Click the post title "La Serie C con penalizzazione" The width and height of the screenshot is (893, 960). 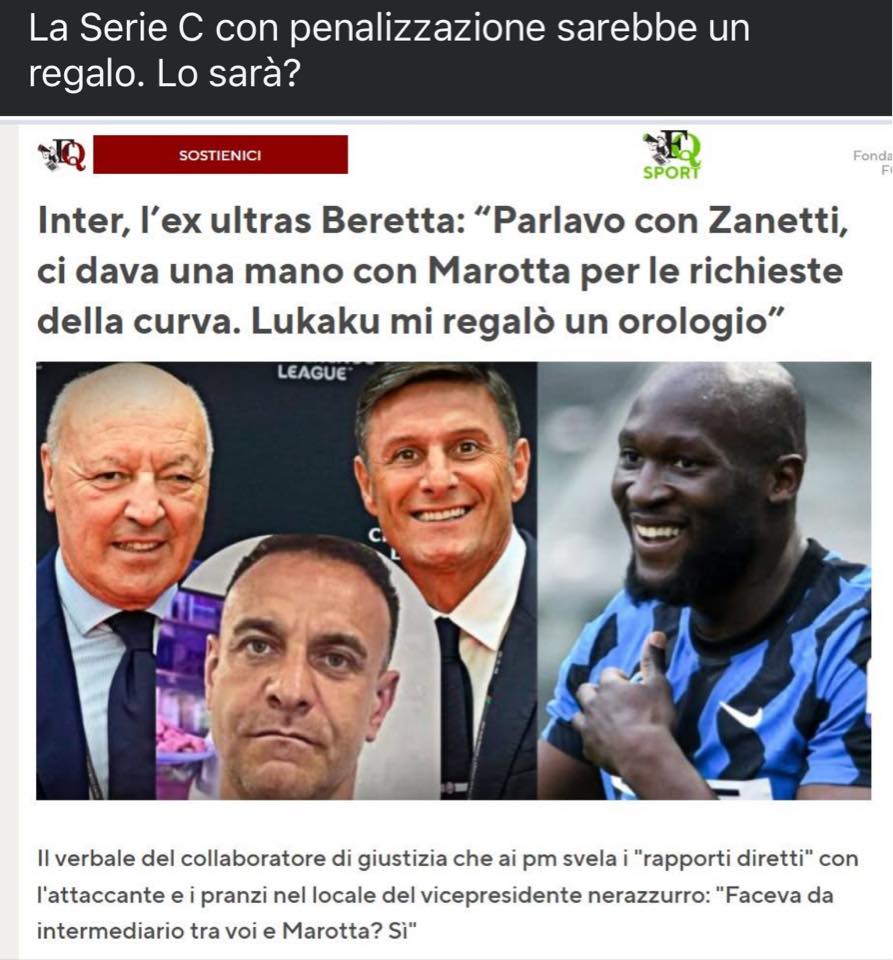pos(389,50)
